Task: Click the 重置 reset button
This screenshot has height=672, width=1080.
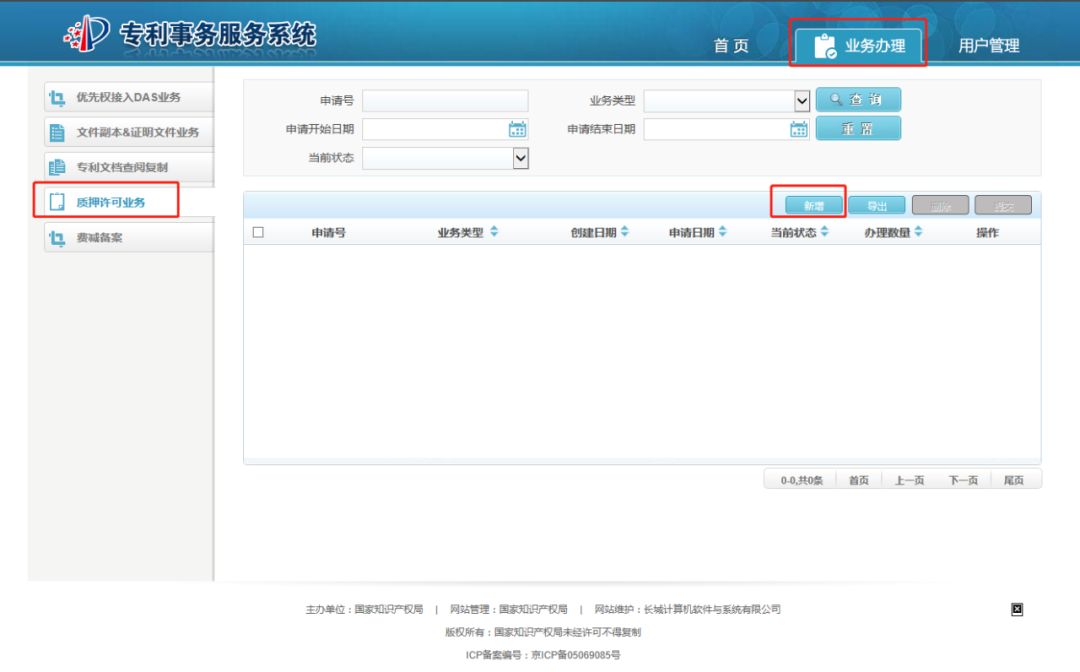Action: pyautogui.click(x=858, y=129)
